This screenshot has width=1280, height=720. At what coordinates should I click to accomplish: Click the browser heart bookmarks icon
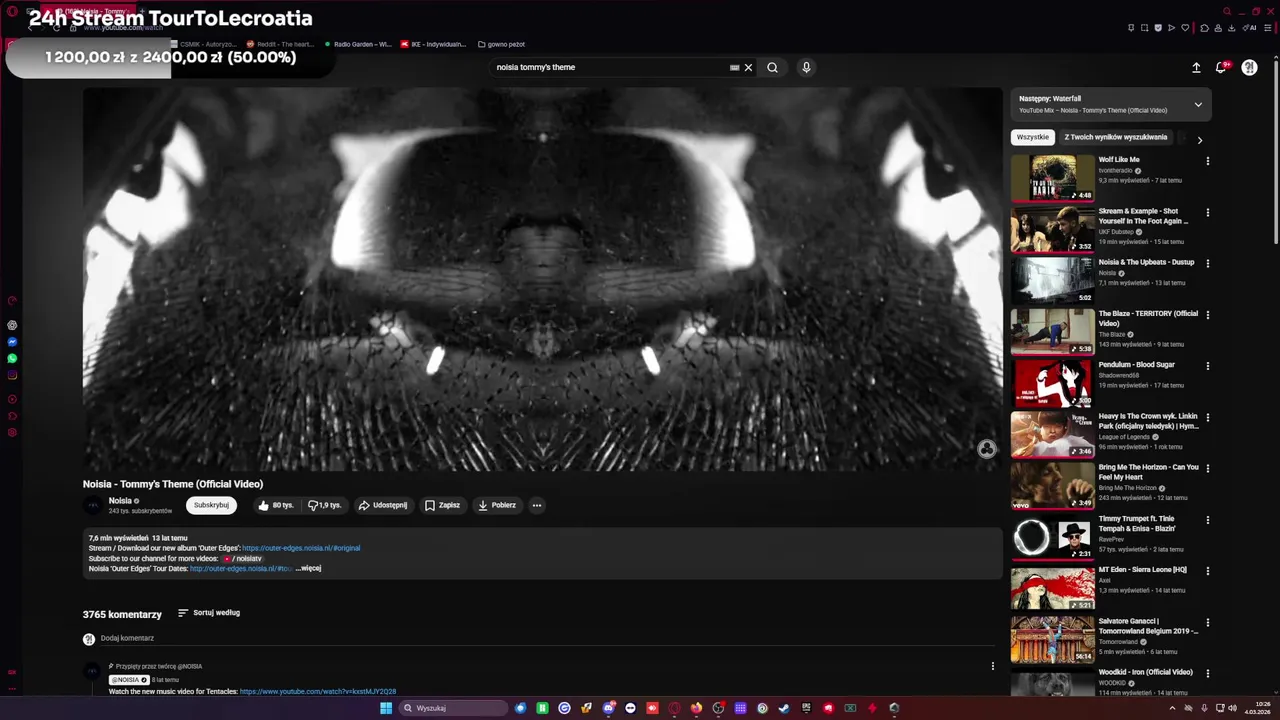pyautogui.click(x=1185, y=28)
